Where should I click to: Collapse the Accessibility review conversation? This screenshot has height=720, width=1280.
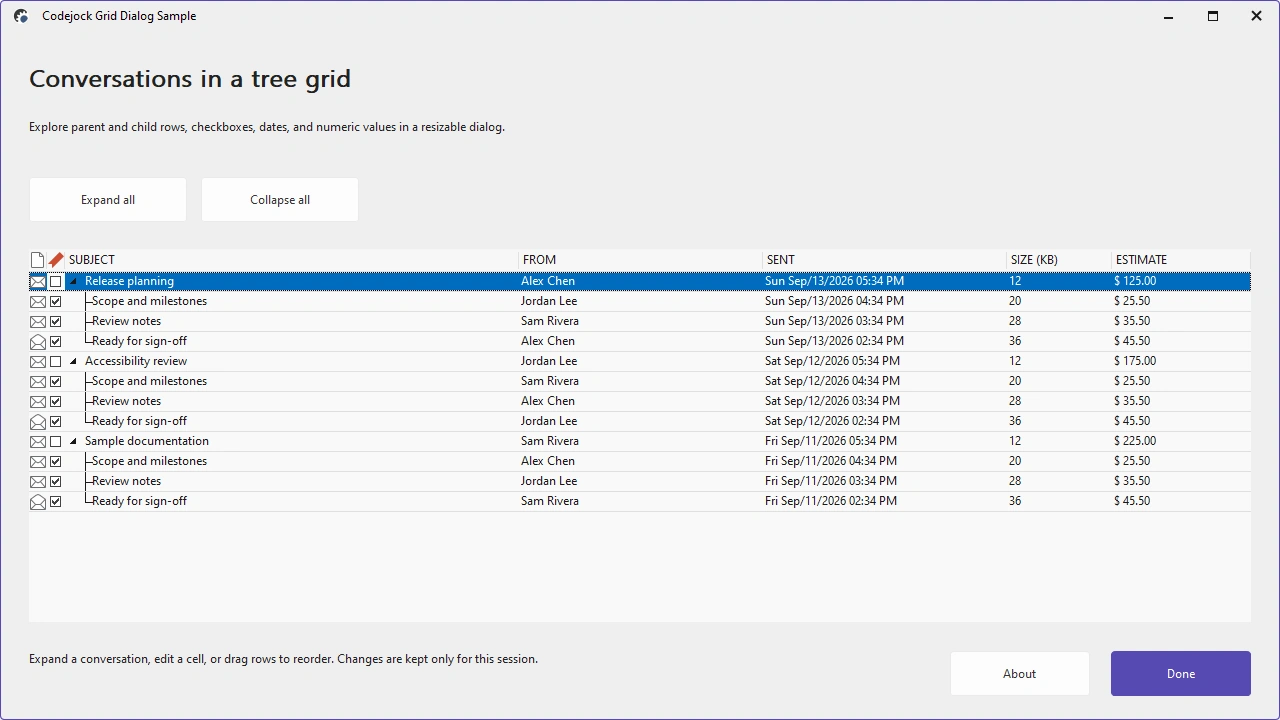coord(74,362)
